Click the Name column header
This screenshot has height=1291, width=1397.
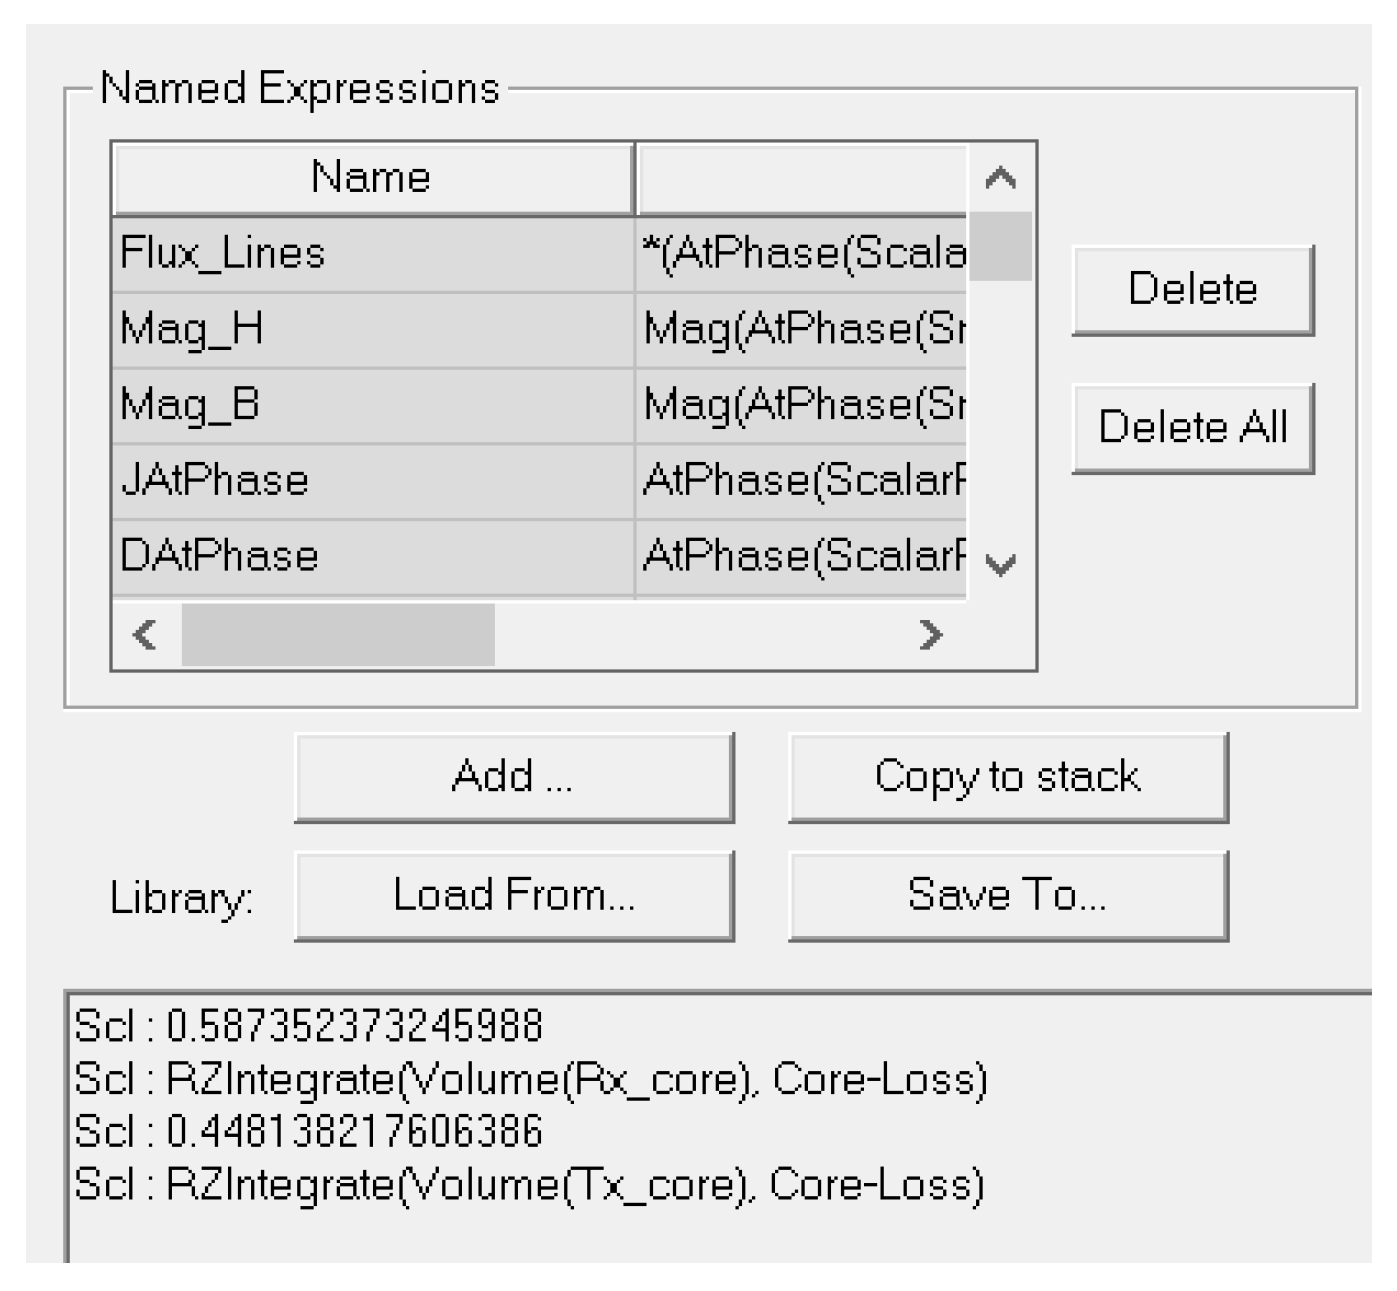pos(373,178)
